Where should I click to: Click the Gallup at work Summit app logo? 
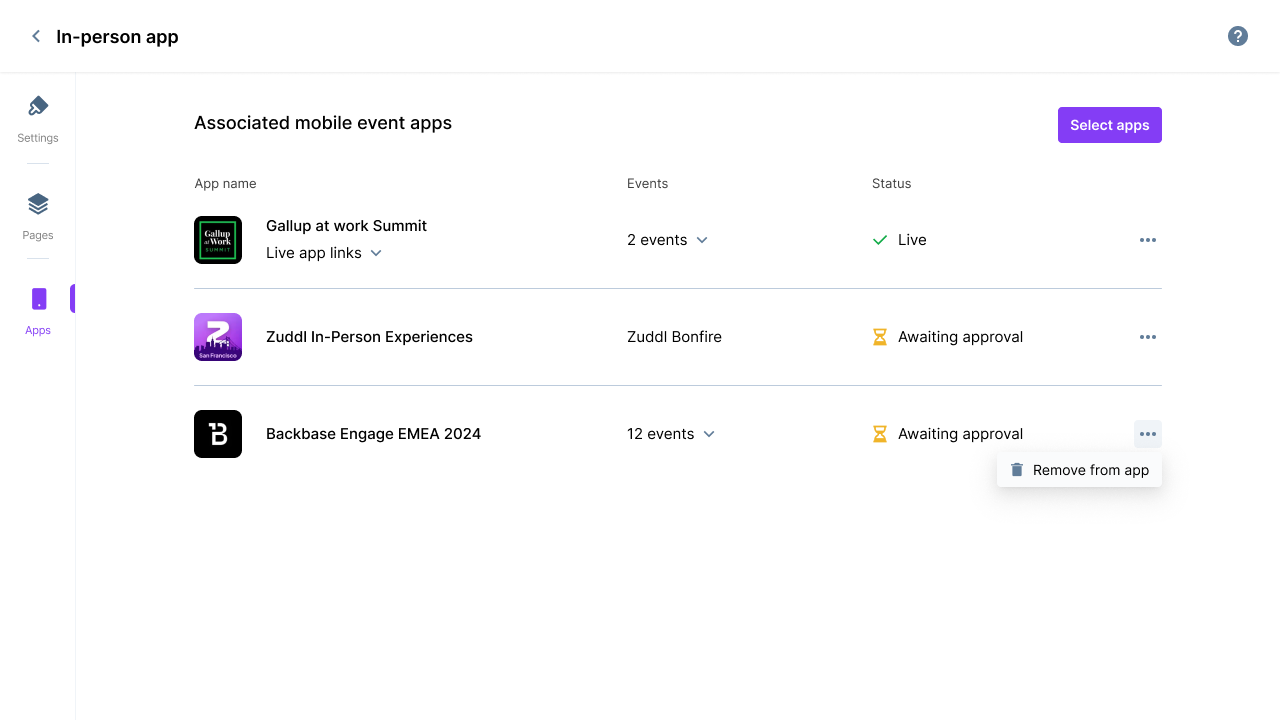coord(218,240)
